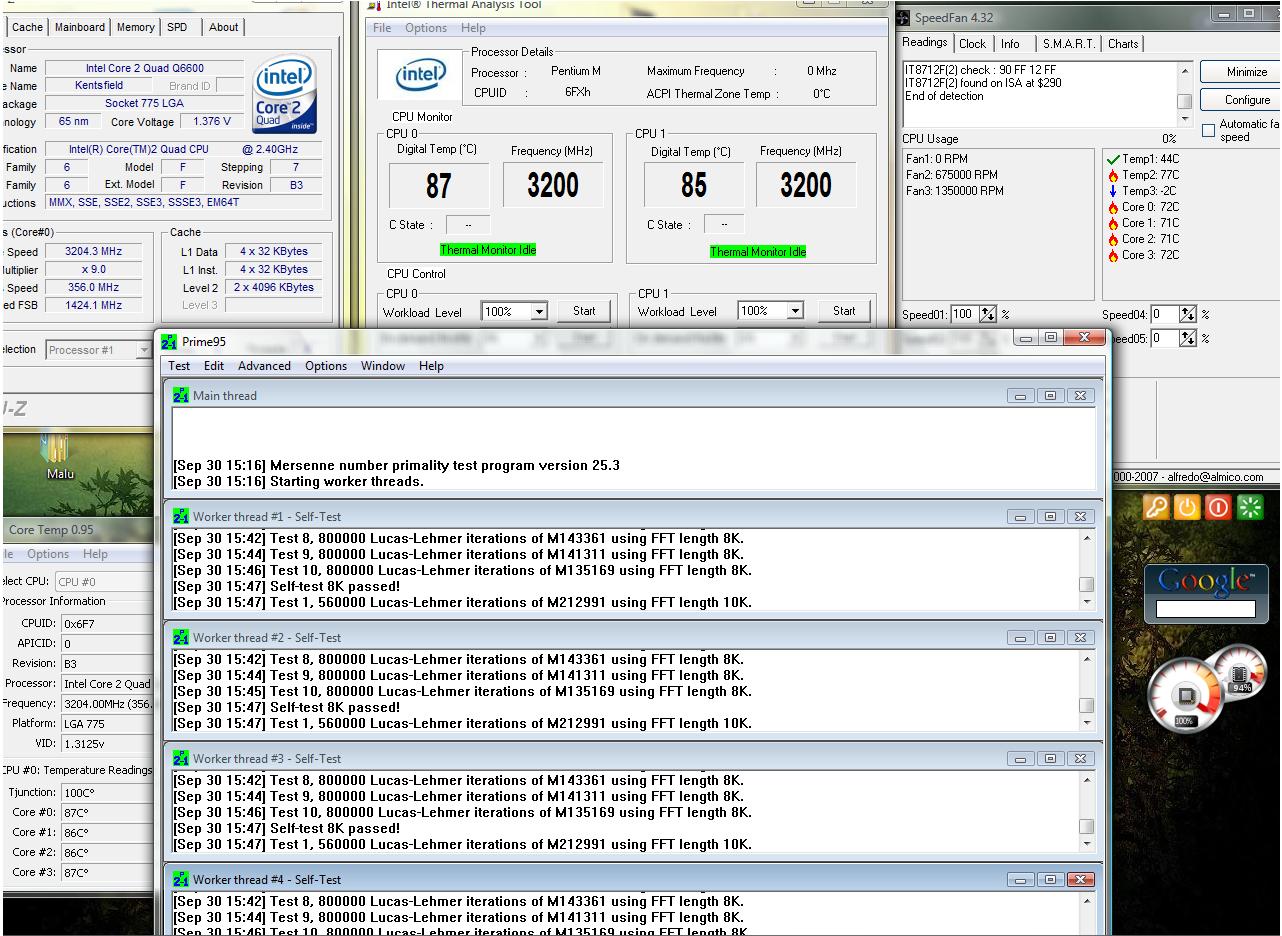The height and width of the screenshot is (936, 1282).
Task: Click the SpeedFan fan icon in title bar
Action: pyautogui.click(x=903, y=17)
